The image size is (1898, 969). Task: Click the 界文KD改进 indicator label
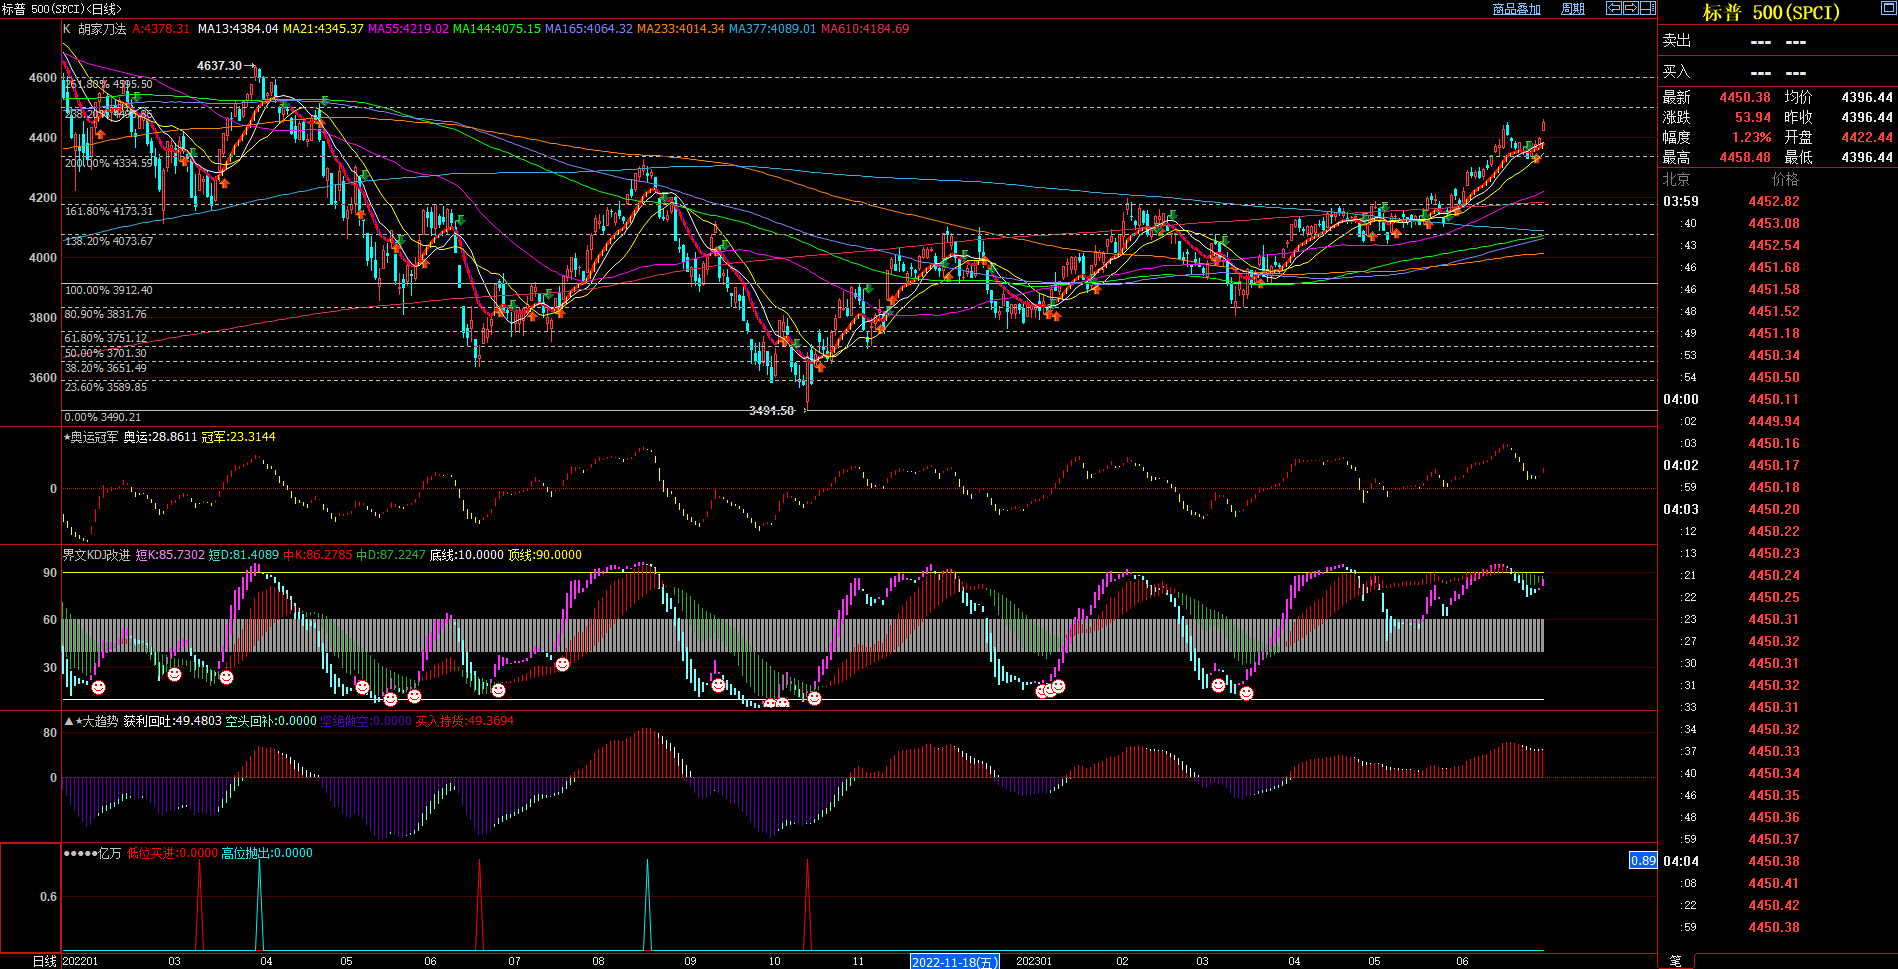coord(96,555)
